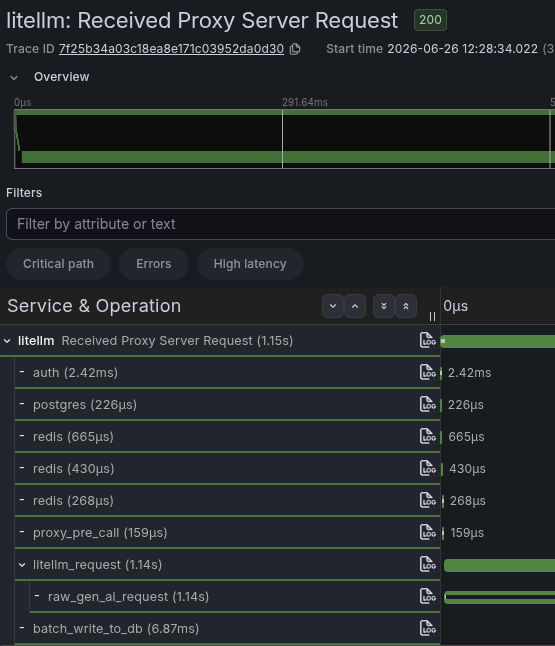Collapse the root litellm span
The height and width of the screenshot is (646, 555).
(x=7, y=341)
